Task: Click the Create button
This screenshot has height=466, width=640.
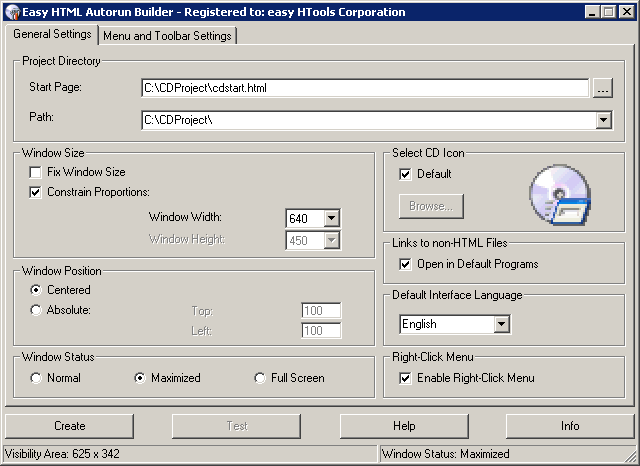Action: click(x=69, y=426)
